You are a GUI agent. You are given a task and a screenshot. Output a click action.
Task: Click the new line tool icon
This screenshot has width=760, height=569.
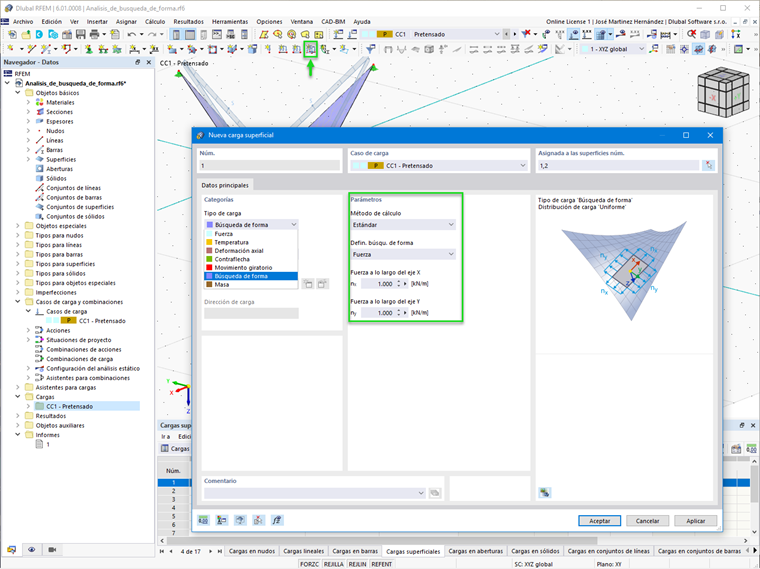32,49
